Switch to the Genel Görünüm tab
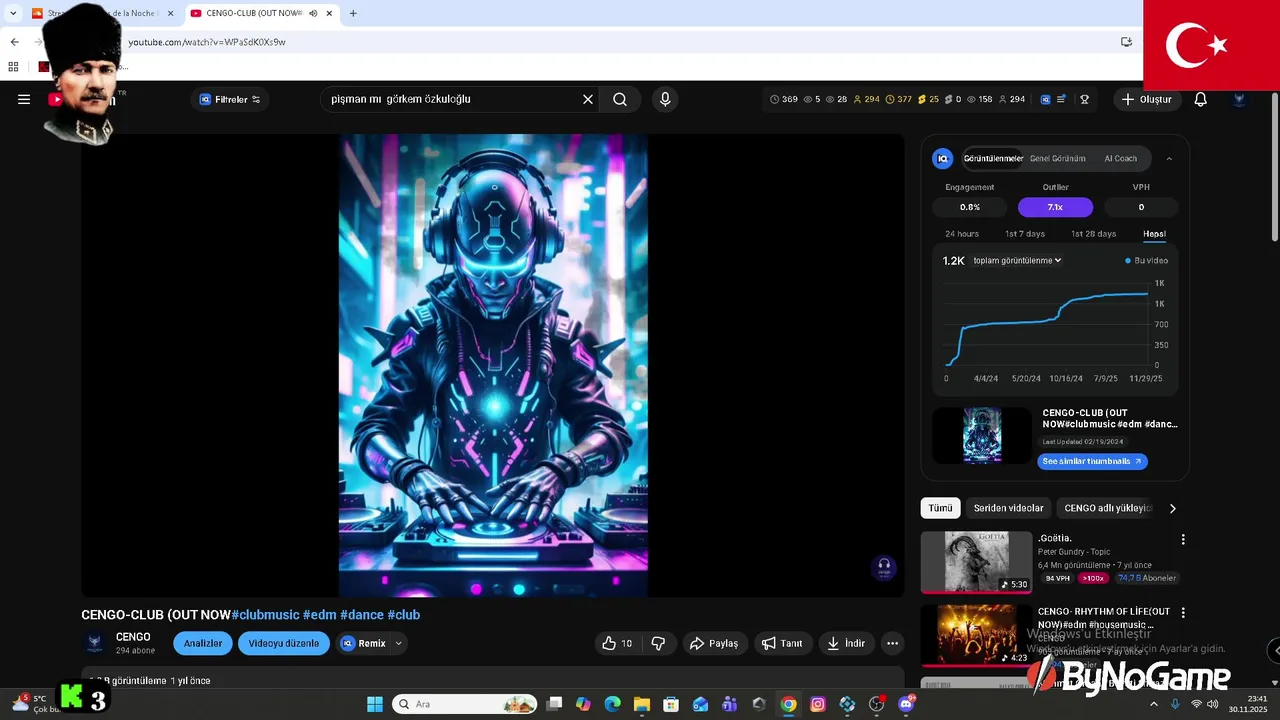This screenshot has width=1280, height=720. pos(1057,158)
